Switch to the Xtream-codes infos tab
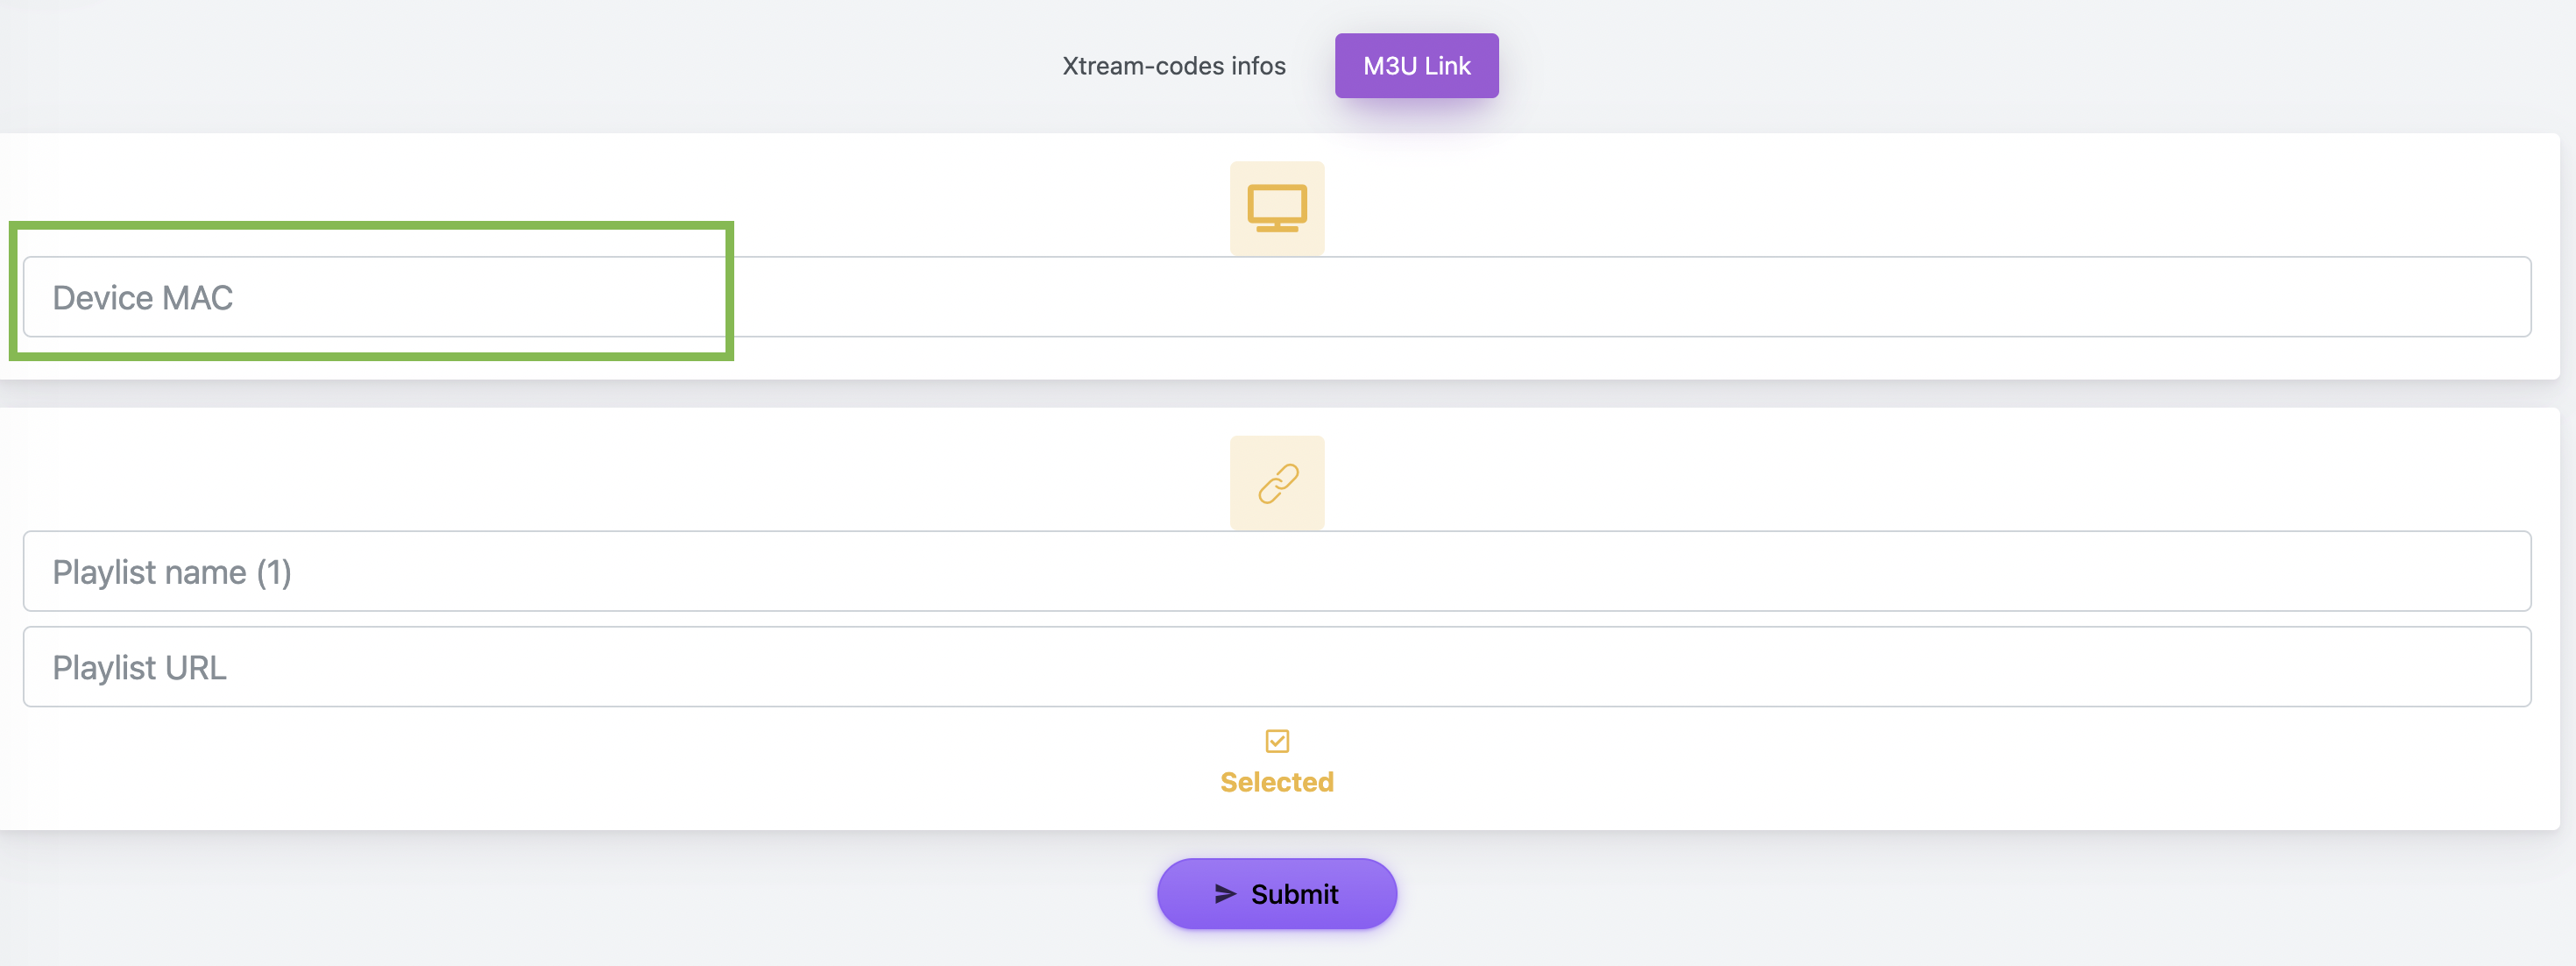2576x966 pixels. (1173, 66)
